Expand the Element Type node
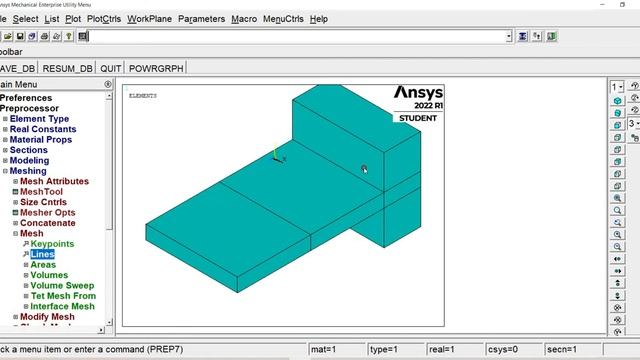The width and height of the screenshot is (640, 360). (x=5, y=119)
